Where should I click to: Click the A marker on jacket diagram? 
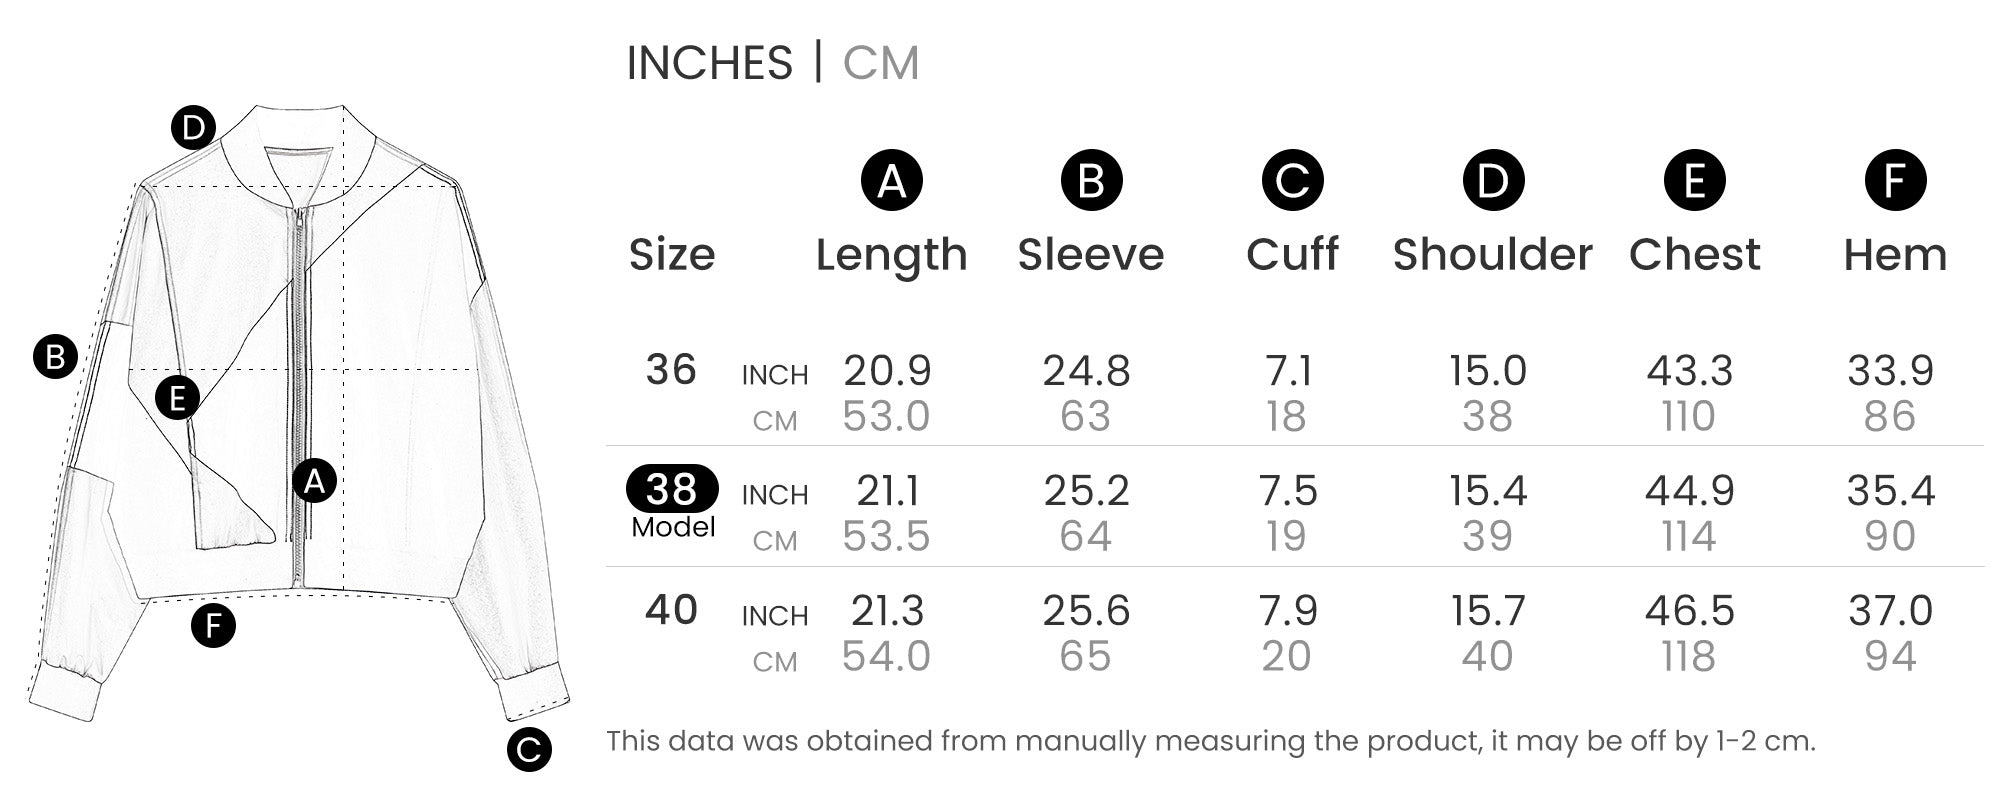click(x=314, y=482)
